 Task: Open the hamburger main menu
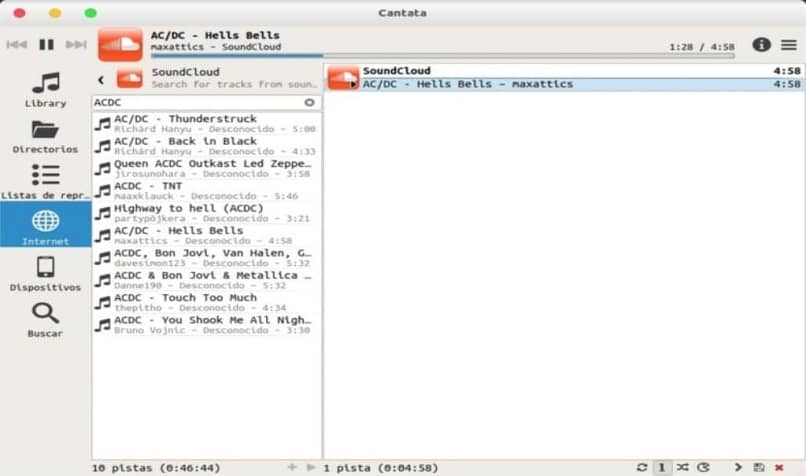click(789, 45)
